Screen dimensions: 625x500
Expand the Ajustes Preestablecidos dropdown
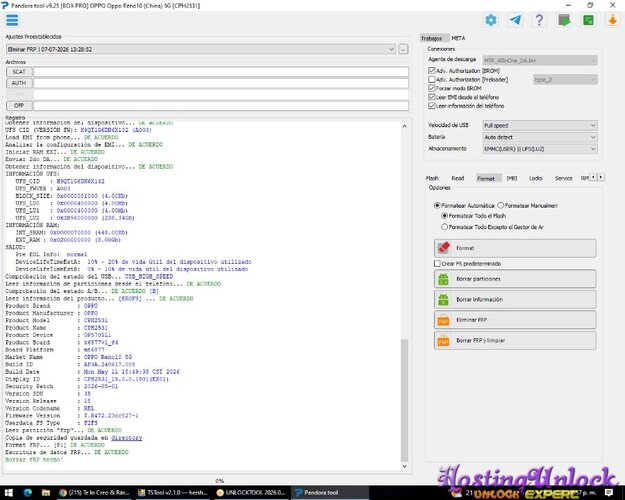pos(201,49)
